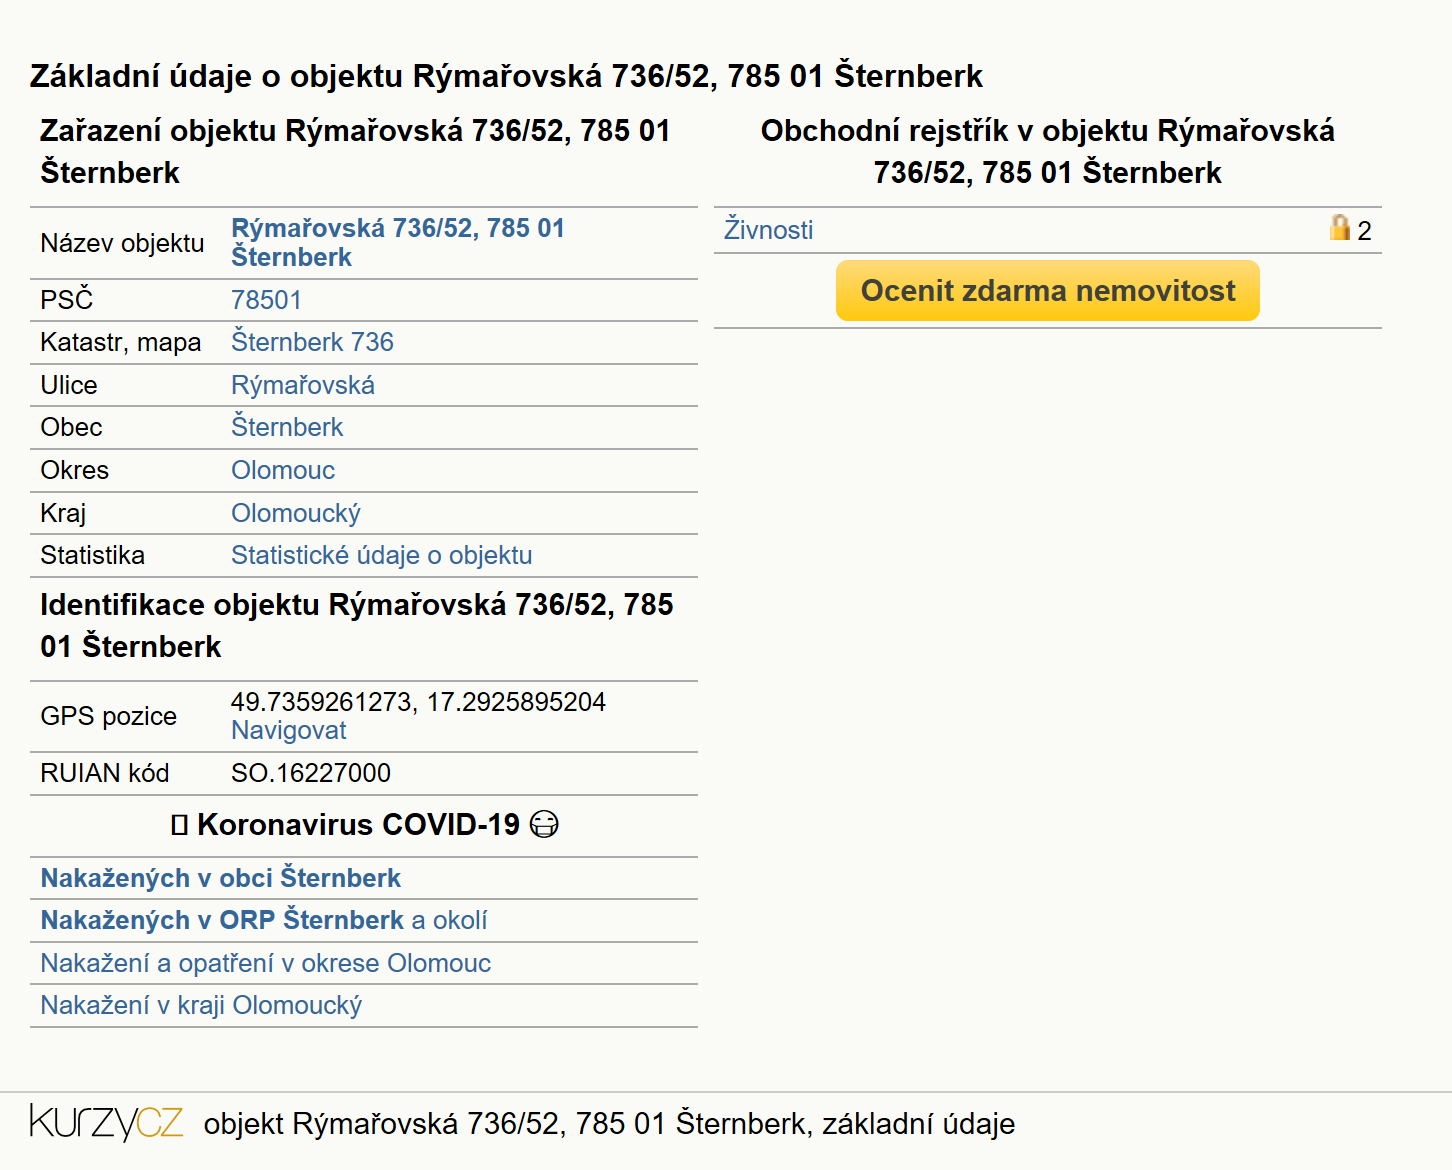Open the Živnosti link
Screen dimensions: 1452x1170
(x=768, y=230)
